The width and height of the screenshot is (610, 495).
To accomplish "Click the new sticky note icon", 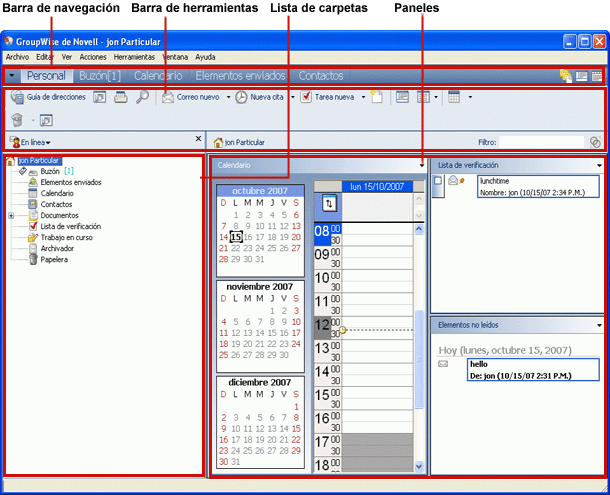I will [x=377, y=97].
